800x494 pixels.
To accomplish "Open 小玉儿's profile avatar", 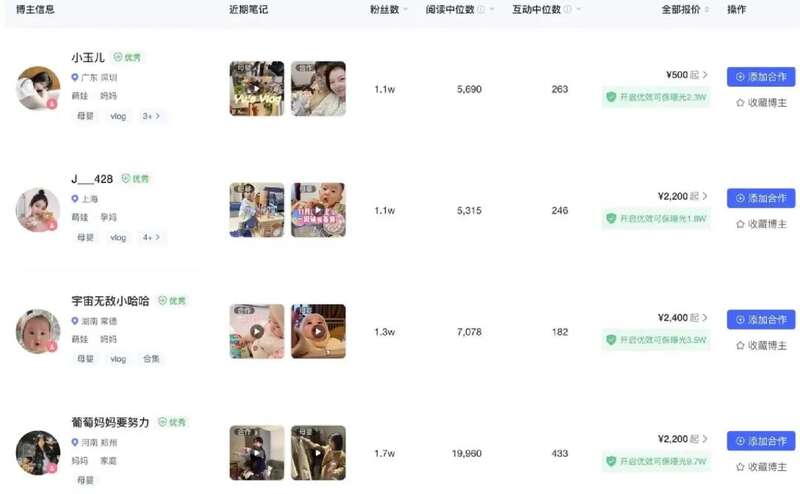I will tap(38, 88).
